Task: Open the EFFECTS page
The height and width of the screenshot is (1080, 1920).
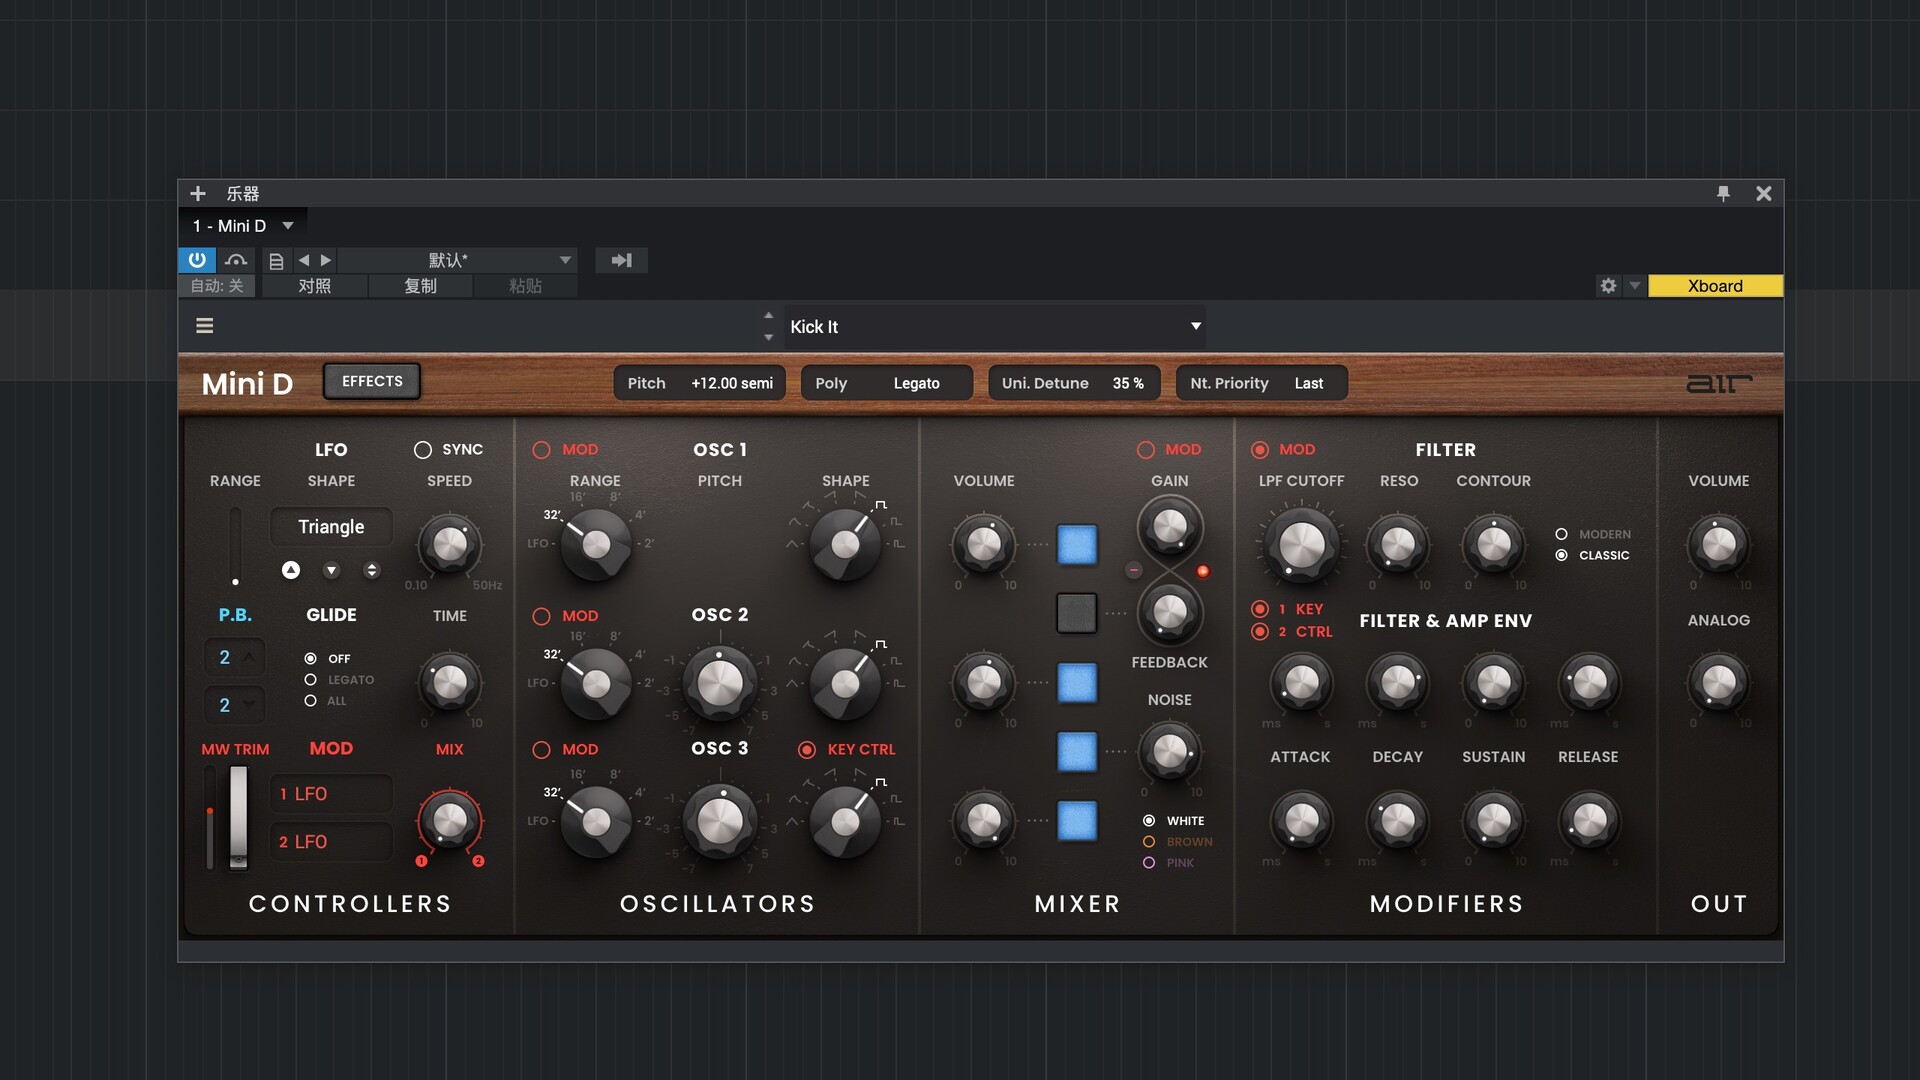Action: (372, 381)
